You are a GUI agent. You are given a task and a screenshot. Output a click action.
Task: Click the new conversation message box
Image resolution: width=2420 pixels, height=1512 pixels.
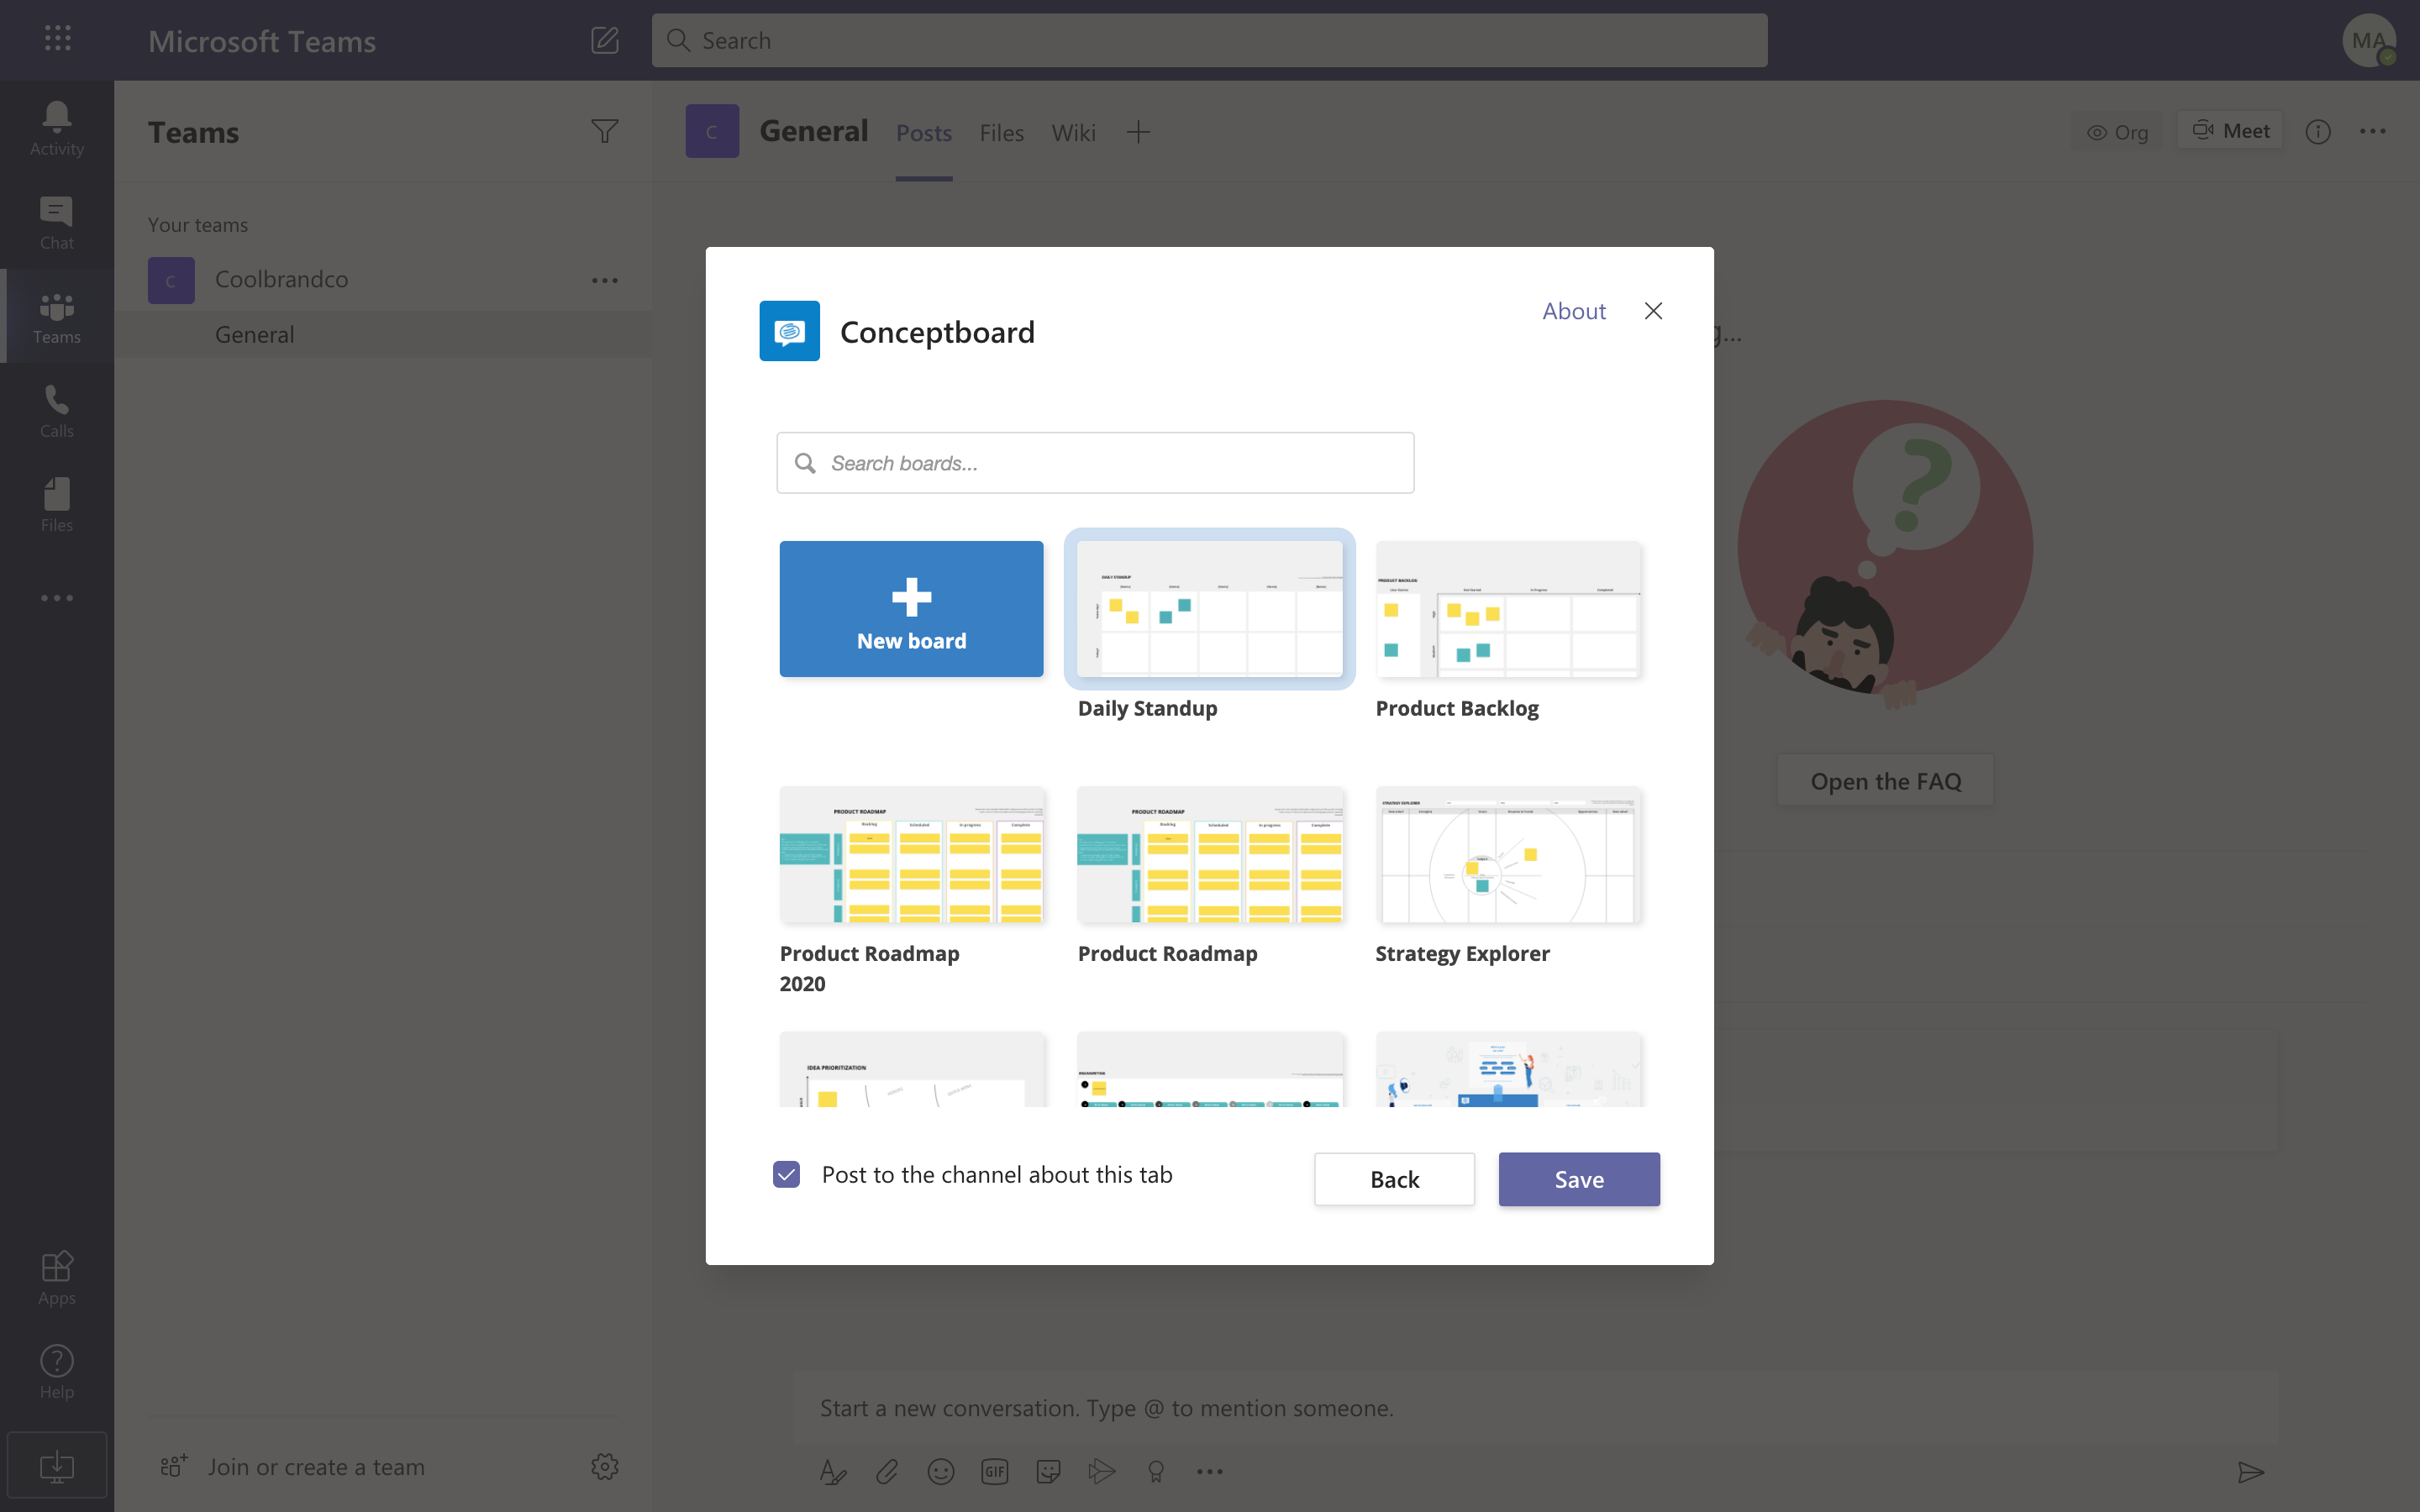tap(1535, 1408)
